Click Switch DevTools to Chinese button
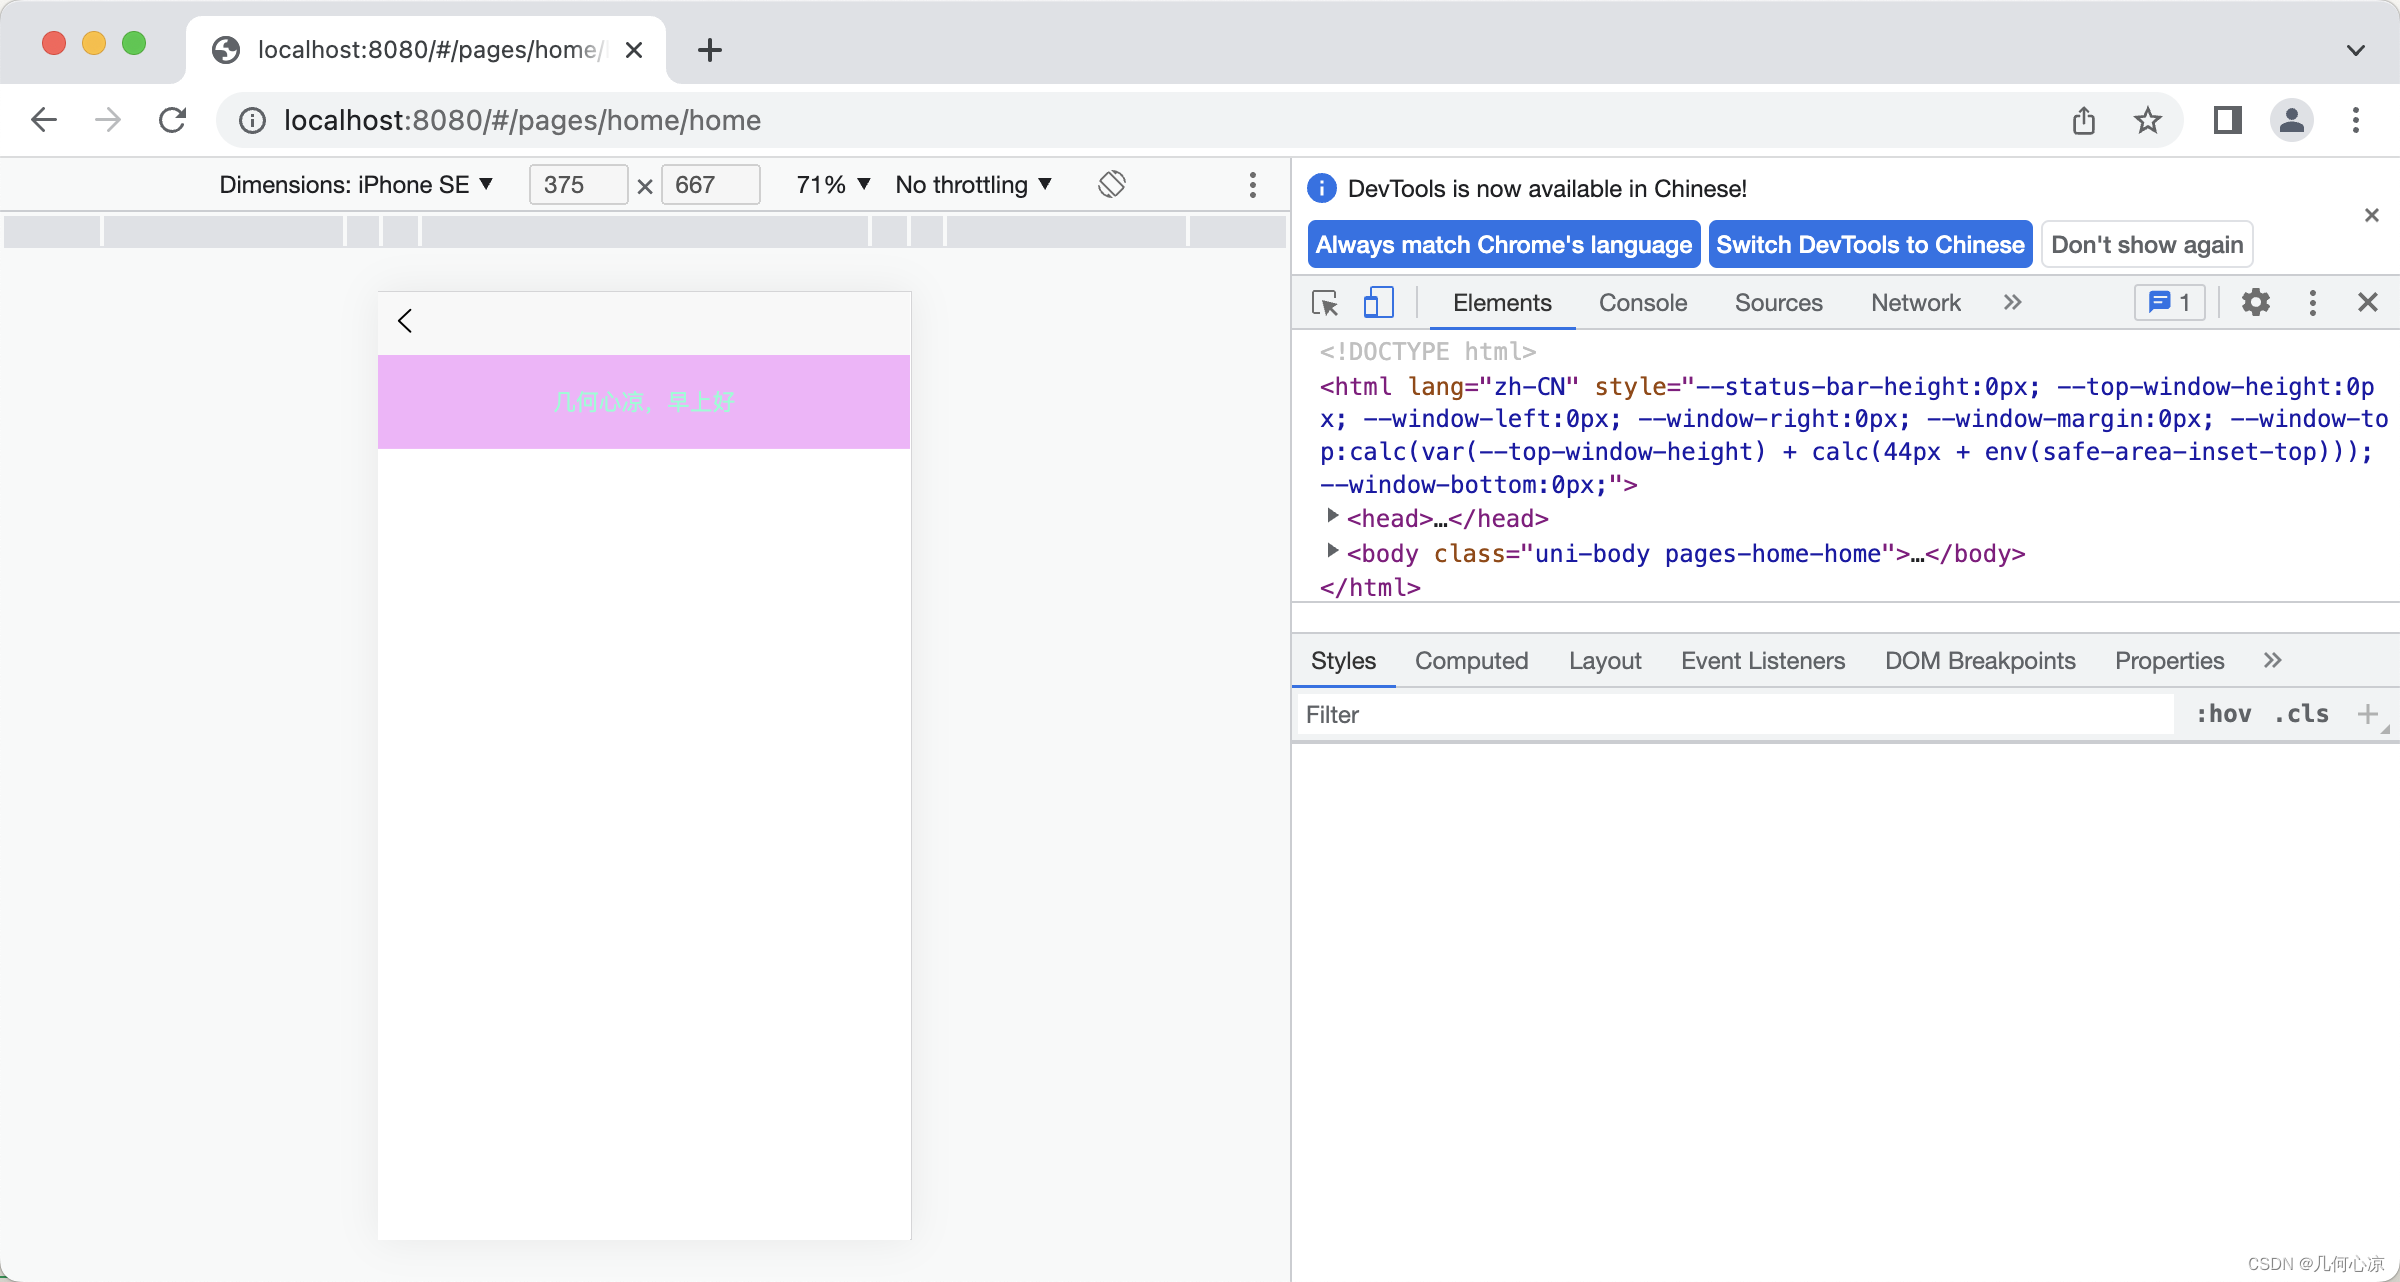Viewport: 2400px width, 1282px height. pos(1870,245)
